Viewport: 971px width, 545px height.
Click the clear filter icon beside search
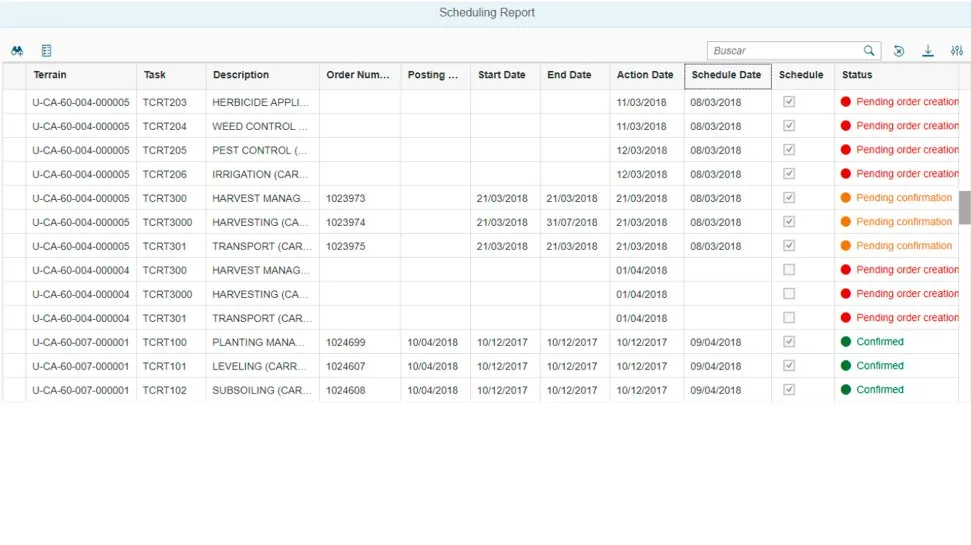tap(899, 51)
